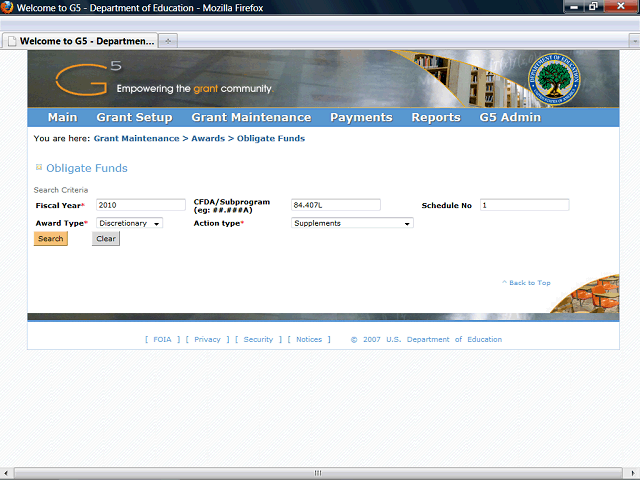Follow the Grant Maintenance breadcrumb link

click(x=136, y=138)
